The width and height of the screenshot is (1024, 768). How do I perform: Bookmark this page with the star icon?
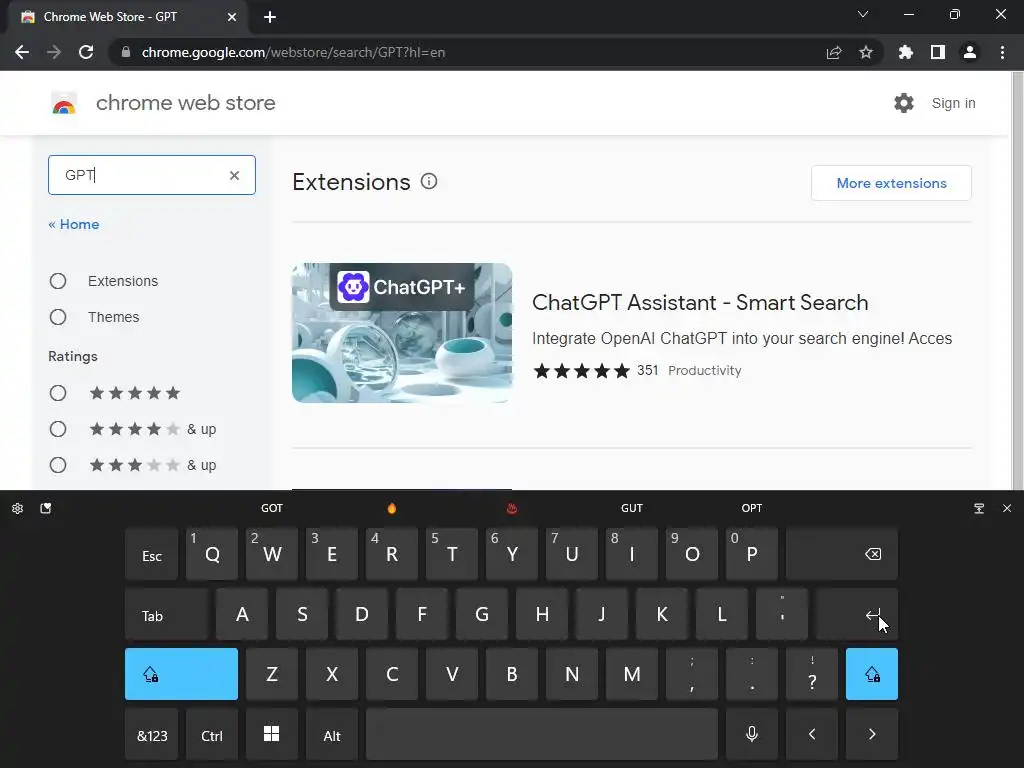[x=866, y=52]
